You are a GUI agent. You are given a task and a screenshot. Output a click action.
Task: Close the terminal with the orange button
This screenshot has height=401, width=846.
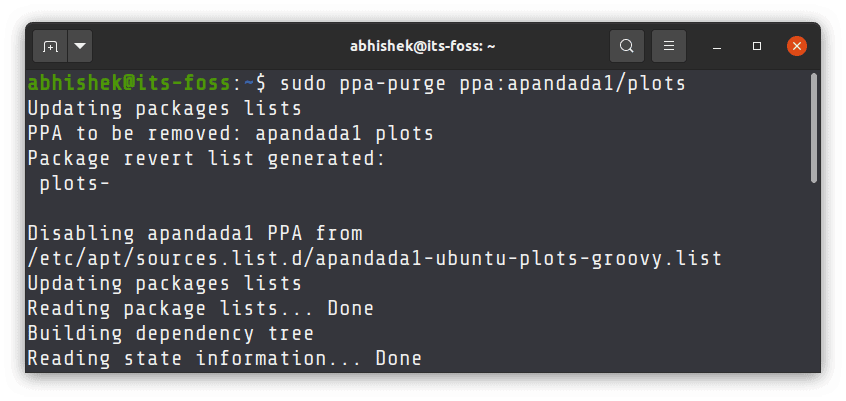pos(797,46)
